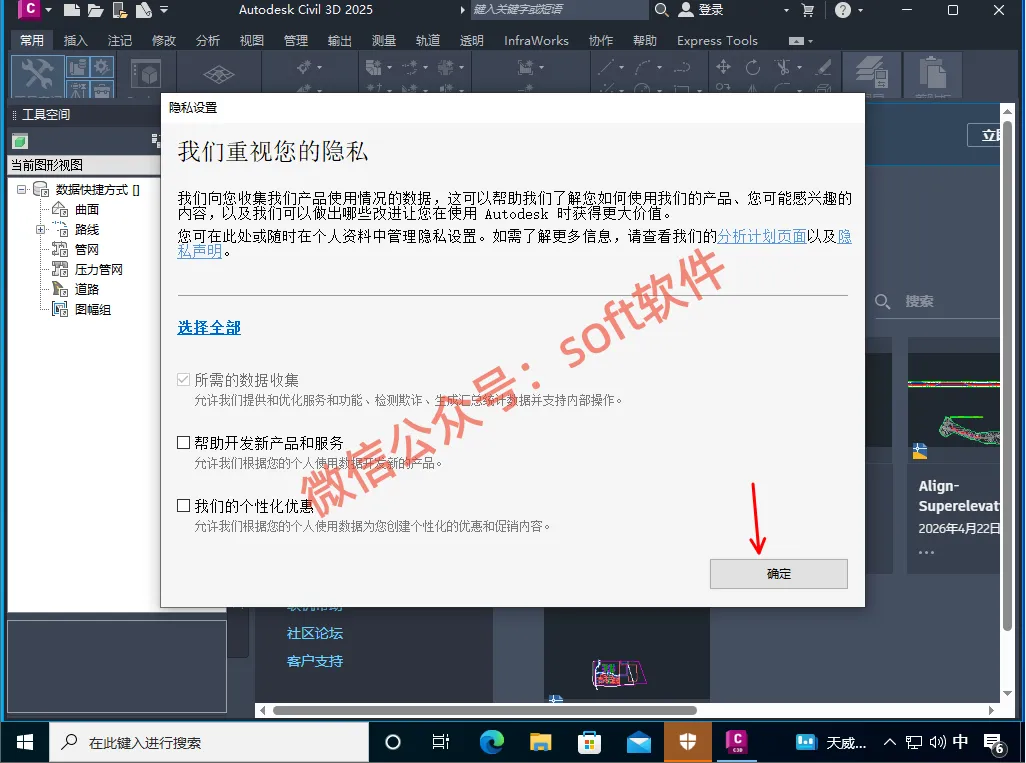Click the Paste clipboard icon in ribbon
1026x763 pixels.
(x=932, y=73)
